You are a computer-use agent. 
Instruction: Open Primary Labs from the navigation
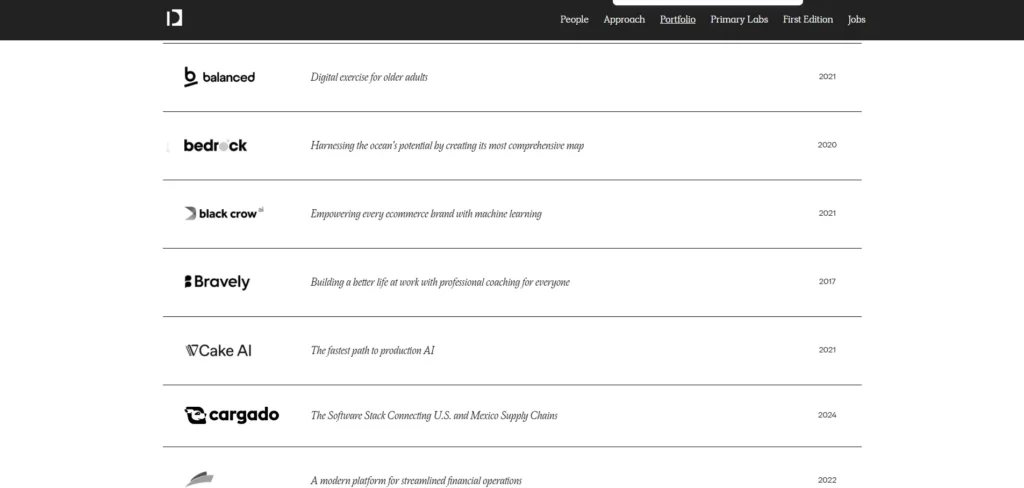[739, 20]
